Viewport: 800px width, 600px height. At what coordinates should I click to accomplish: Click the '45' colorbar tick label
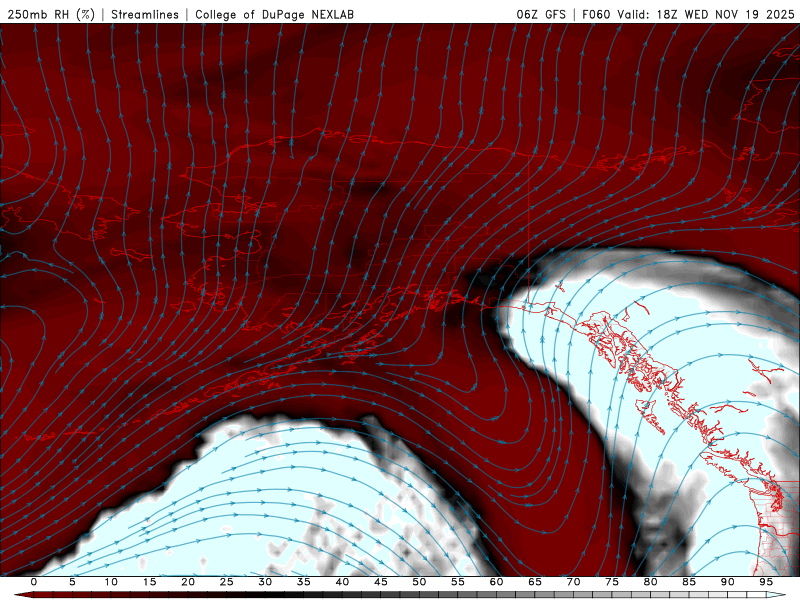(381, 582)
